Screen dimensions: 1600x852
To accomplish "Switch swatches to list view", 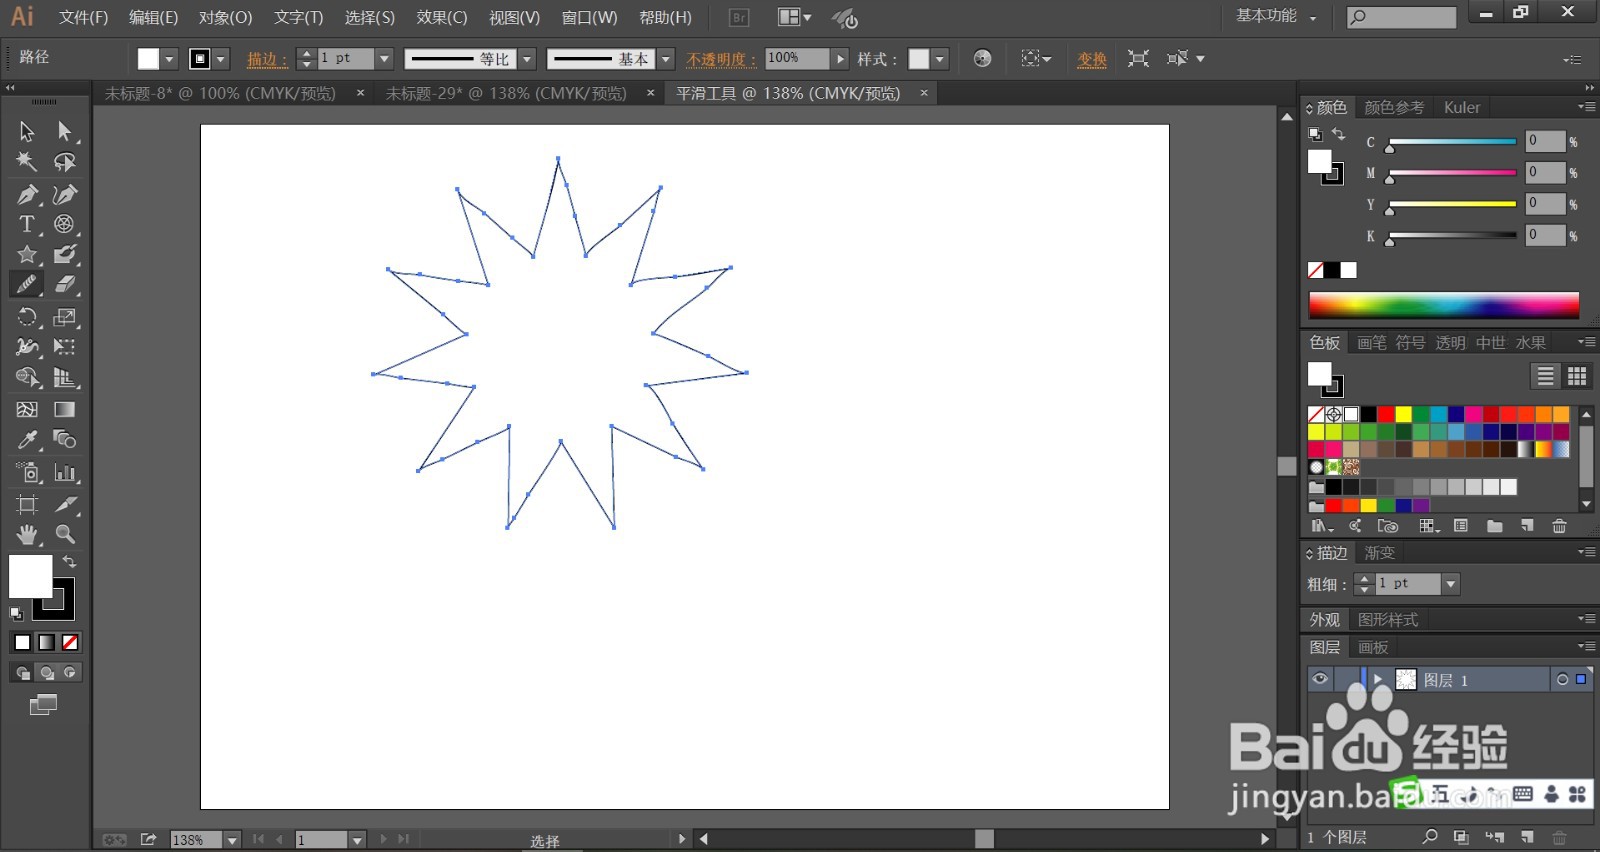I will (1545, 376).
